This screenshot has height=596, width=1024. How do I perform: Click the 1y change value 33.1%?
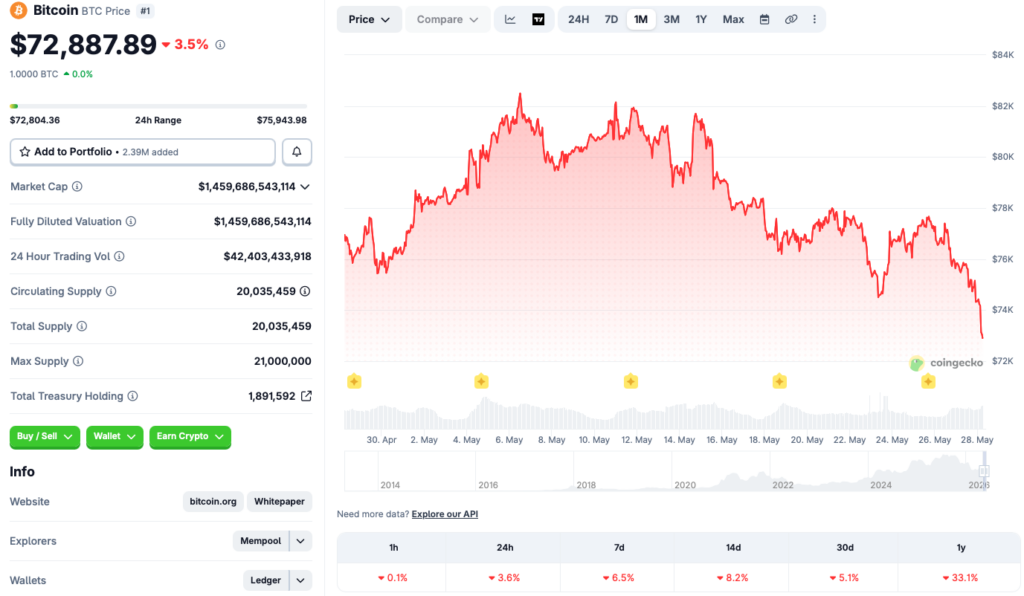pyautogui.click(x=960, y=578)
